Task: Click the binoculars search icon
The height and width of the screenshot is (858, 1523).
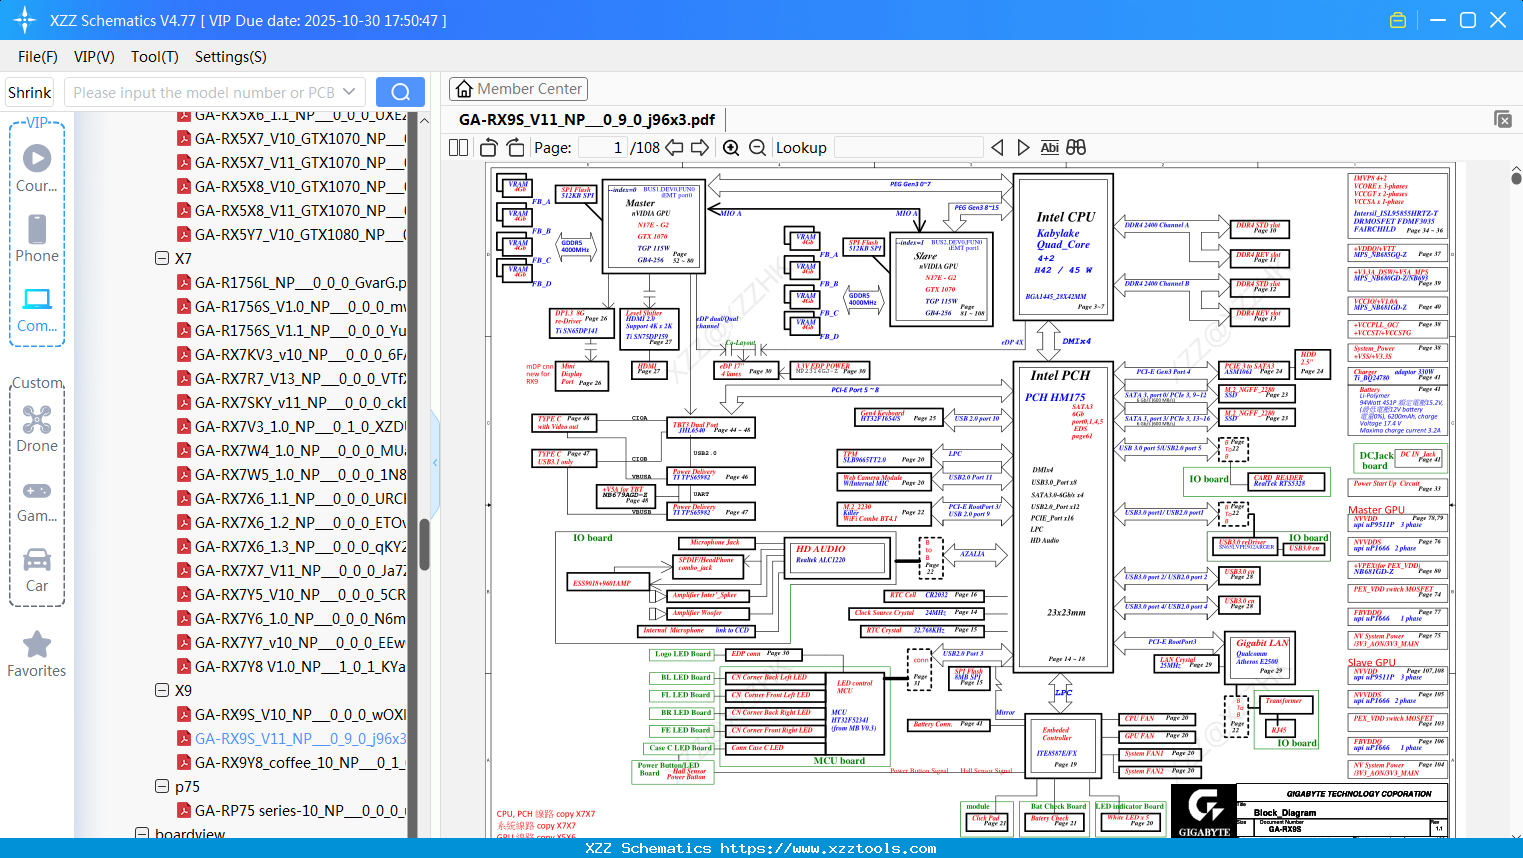Action: coord(1076,148)
